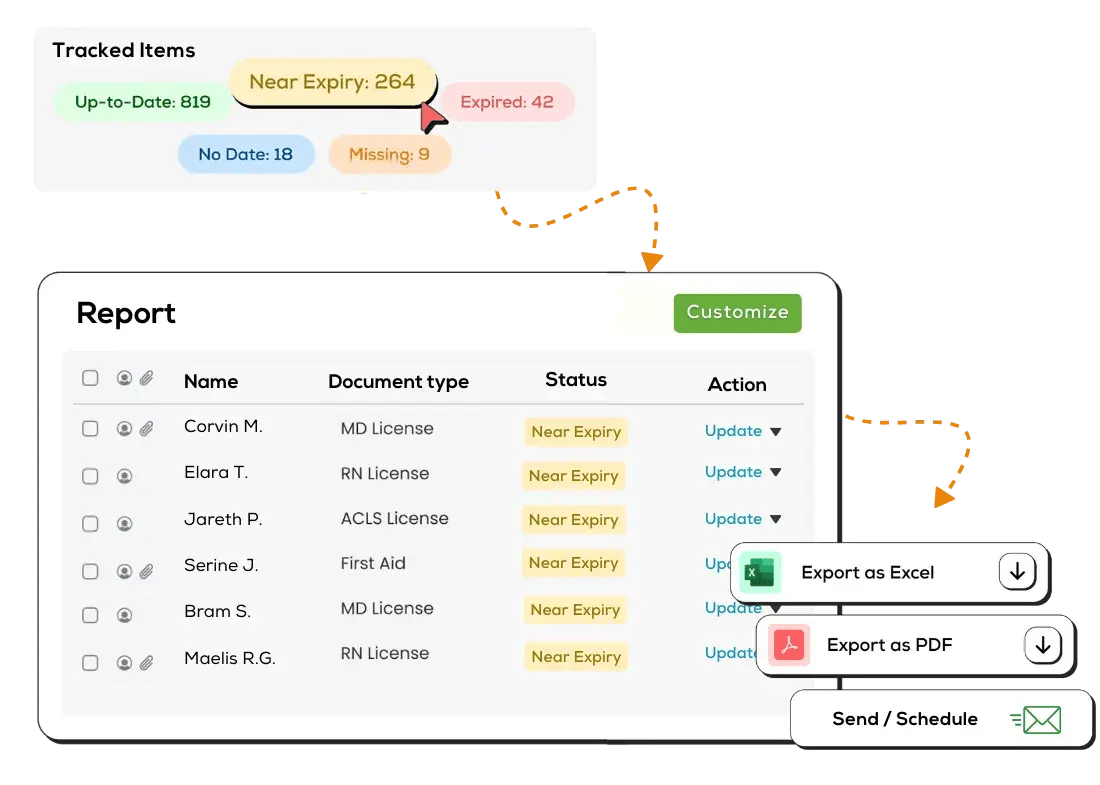Tick the select-all checkbox in the header row
The width and height of the screenshot is (1100, 785).
pos(90,378)
